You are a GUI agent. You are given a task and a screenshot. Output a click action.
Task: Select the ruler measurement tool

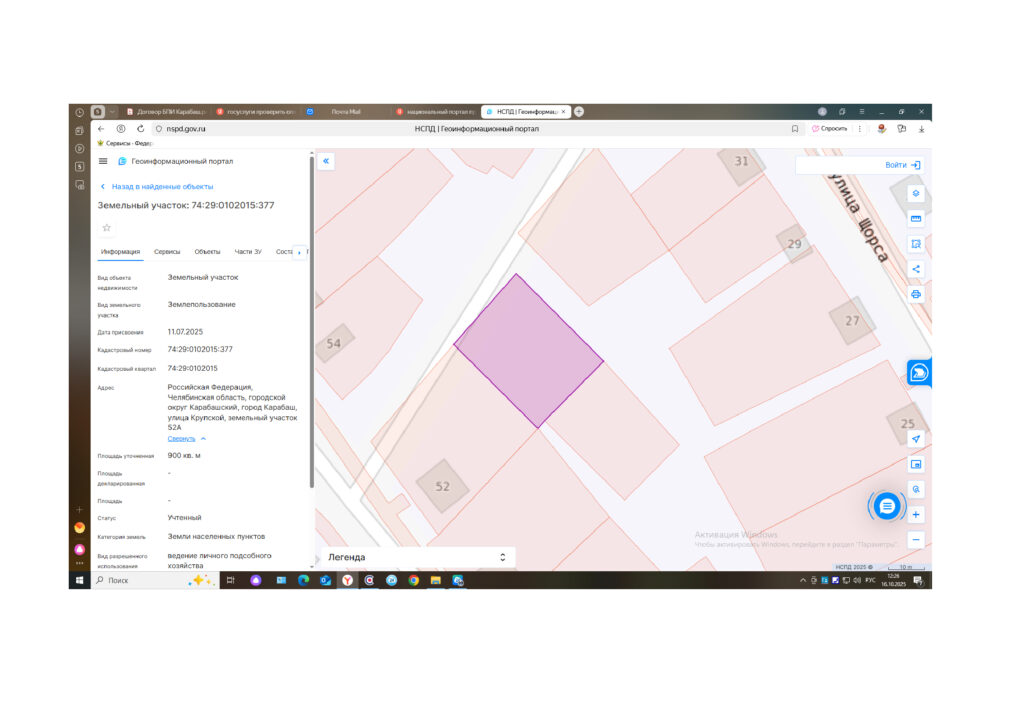point(916,219)
